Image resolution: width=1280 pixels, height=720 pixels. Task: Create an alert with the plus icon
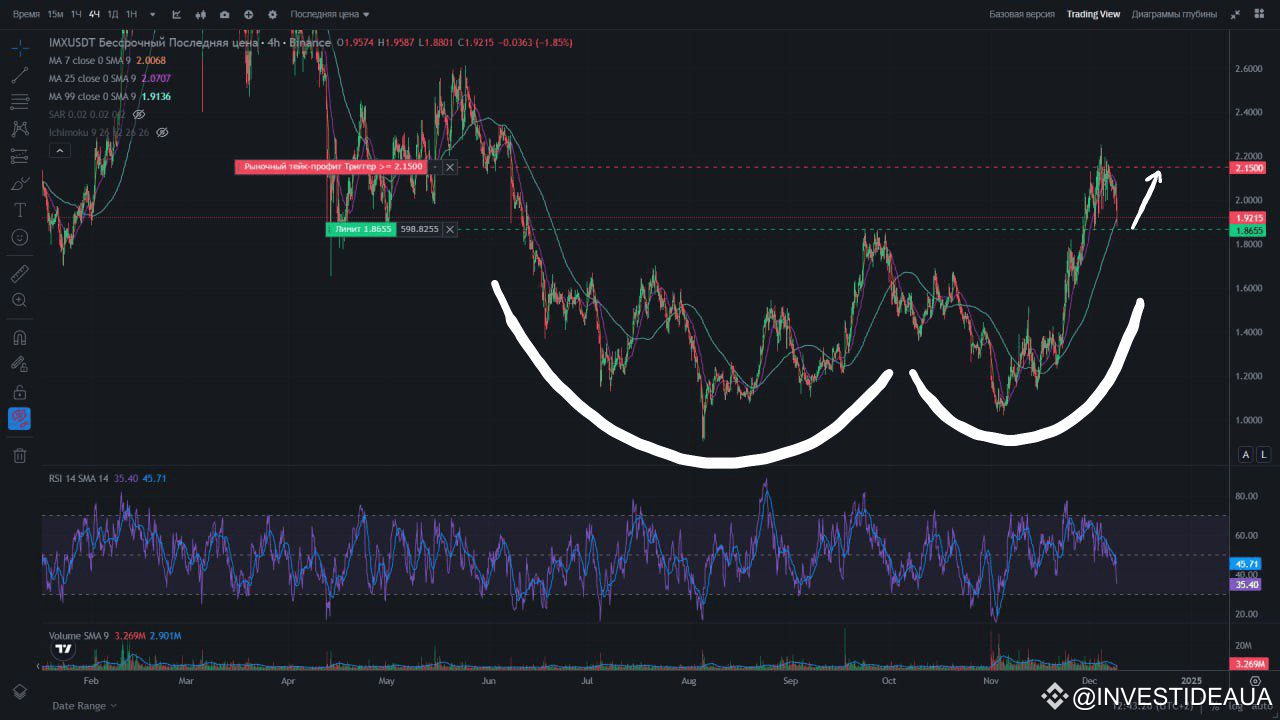[x=249, y=15]
